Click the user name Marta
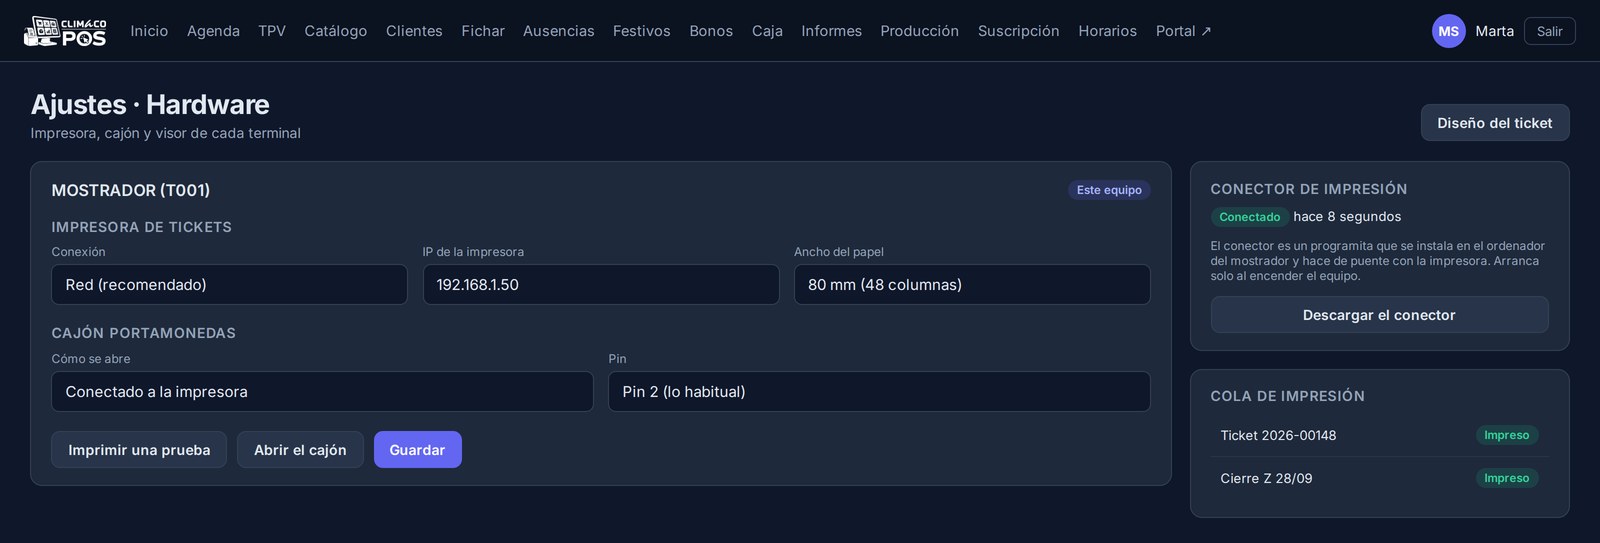Screen dimensions: 1600x543 coord(1494,31)
